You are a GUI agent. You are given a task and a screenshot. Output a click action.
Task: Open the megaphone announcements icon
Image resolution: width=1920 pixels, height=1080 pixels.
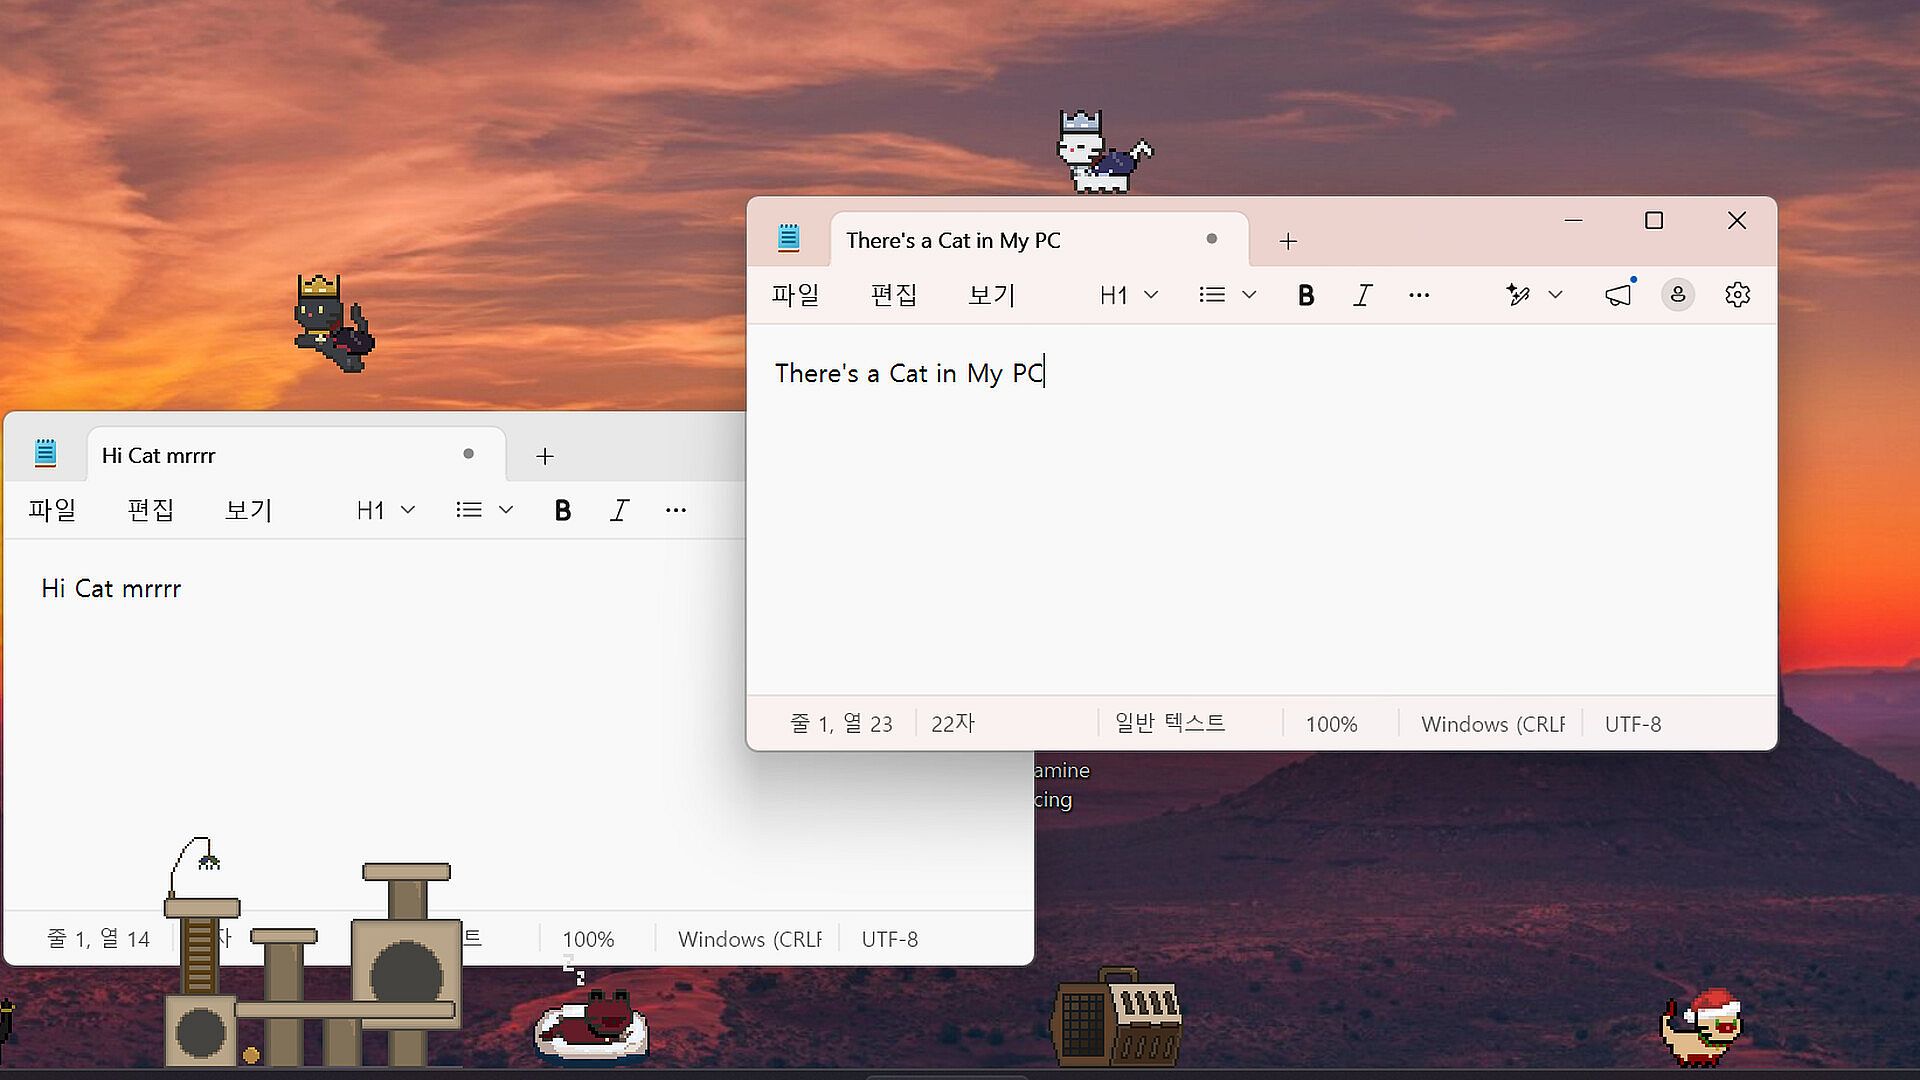pyautogui.click(x=1618, y=295)
